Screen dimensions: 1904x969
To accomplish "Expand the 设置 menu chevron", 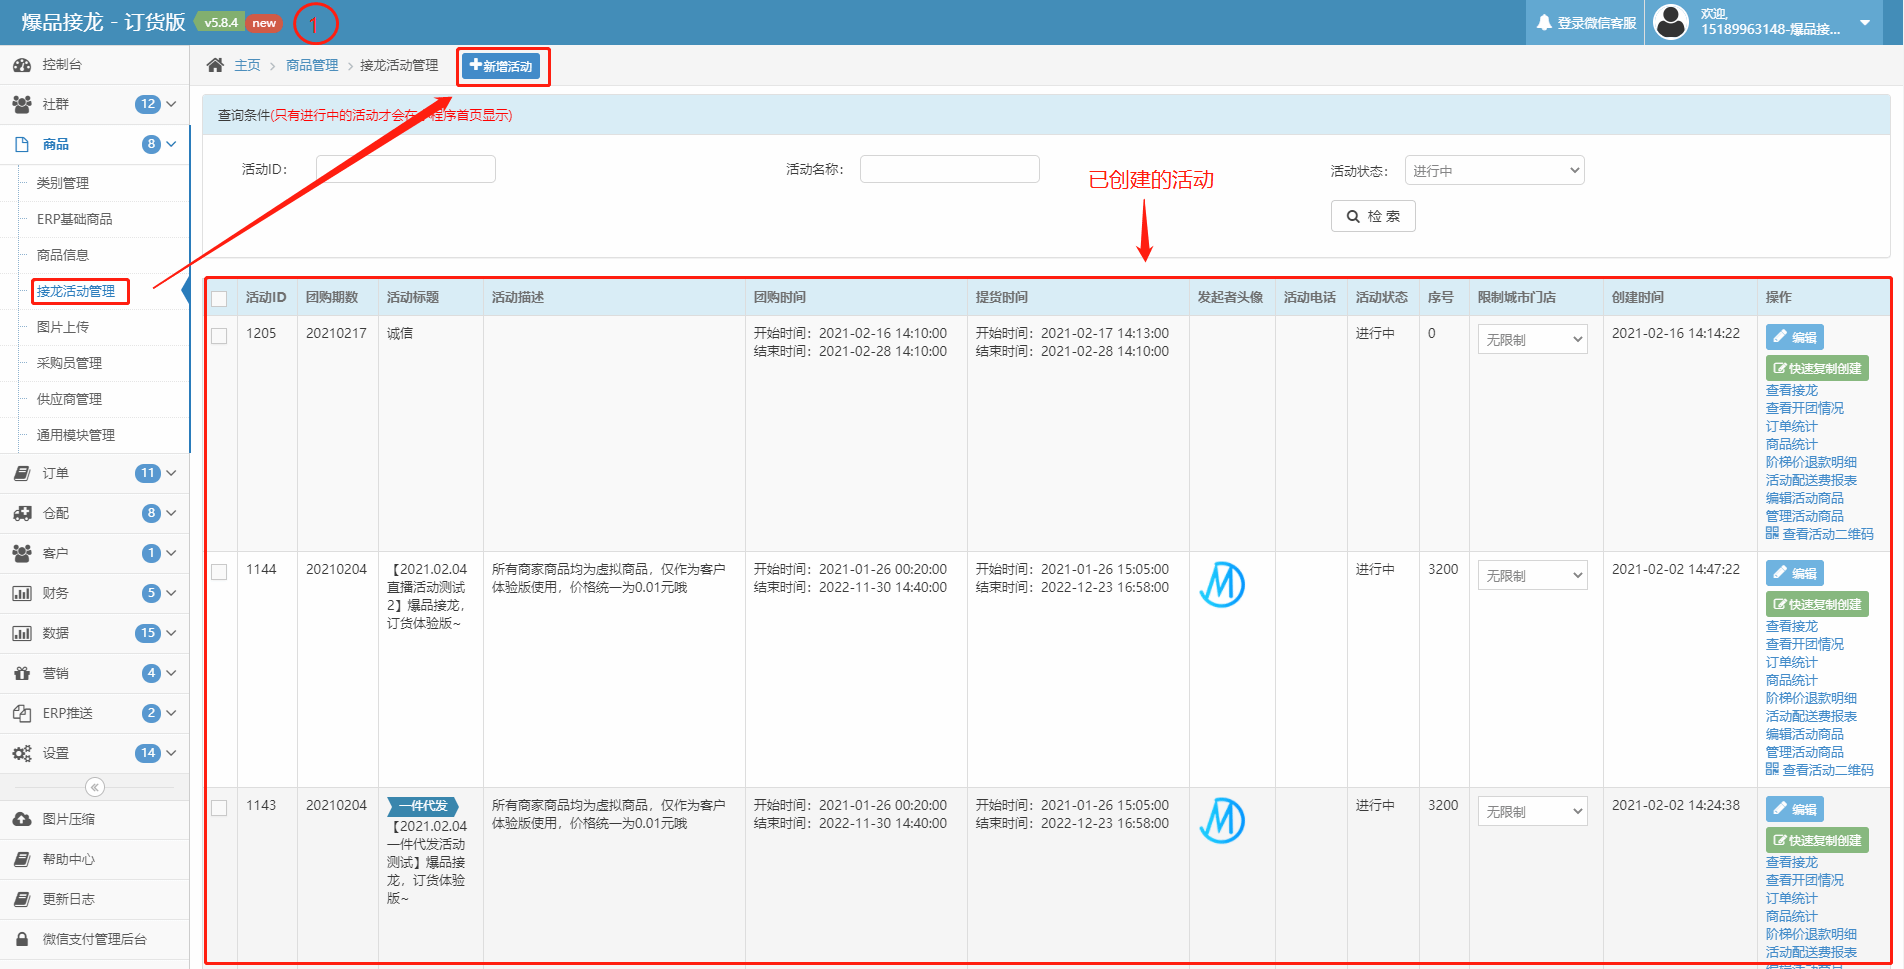I will [x=171, y=753].
